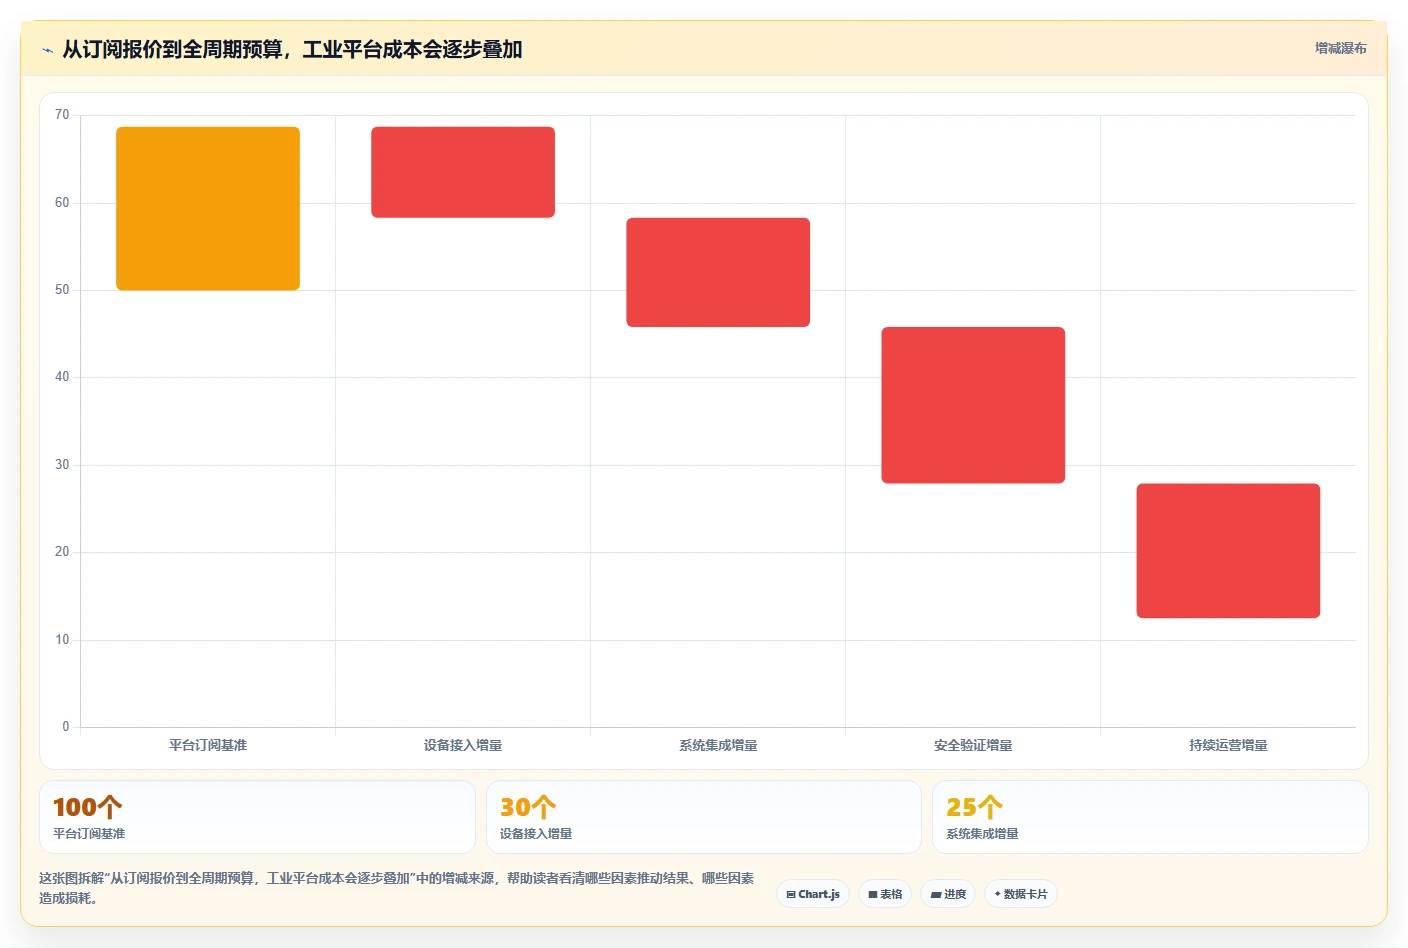Select the 进度 tag
The image size is (1408, 948).
coord(948,894)
